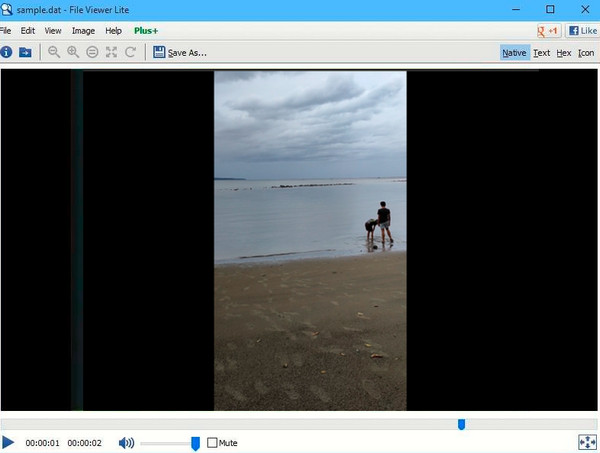Open the Image menu
The image size is (600, 453).
pos(83,31)
